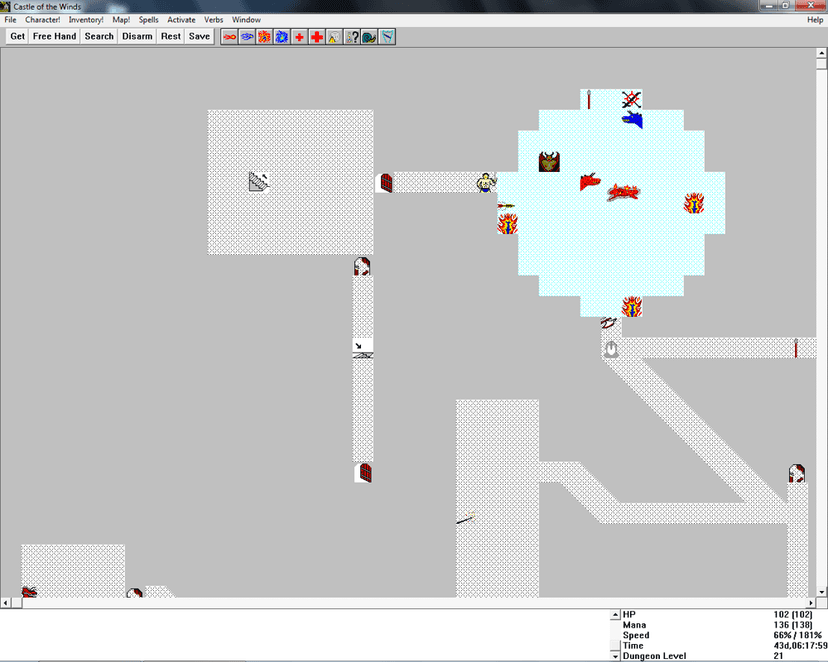The height and width of the screenshot is (662, 828).
Task: Open the Verbs menu
Action: (x=213, y=20)
